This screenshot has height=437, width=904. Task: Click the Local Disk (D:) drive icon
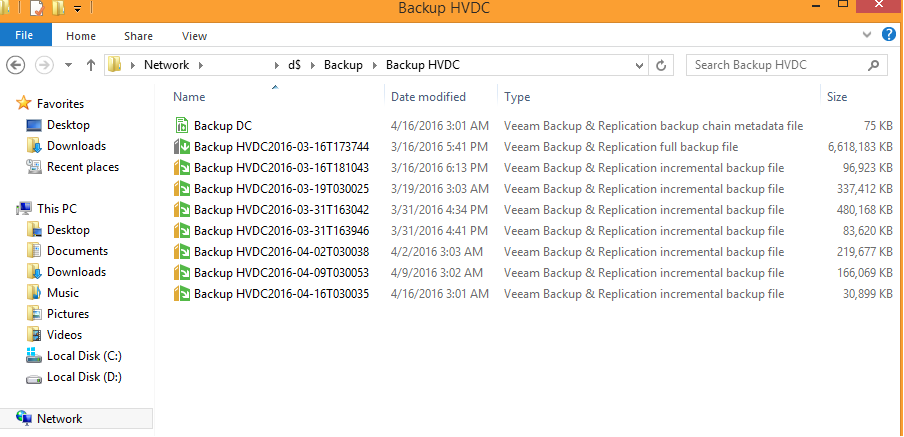click(34, 379)
